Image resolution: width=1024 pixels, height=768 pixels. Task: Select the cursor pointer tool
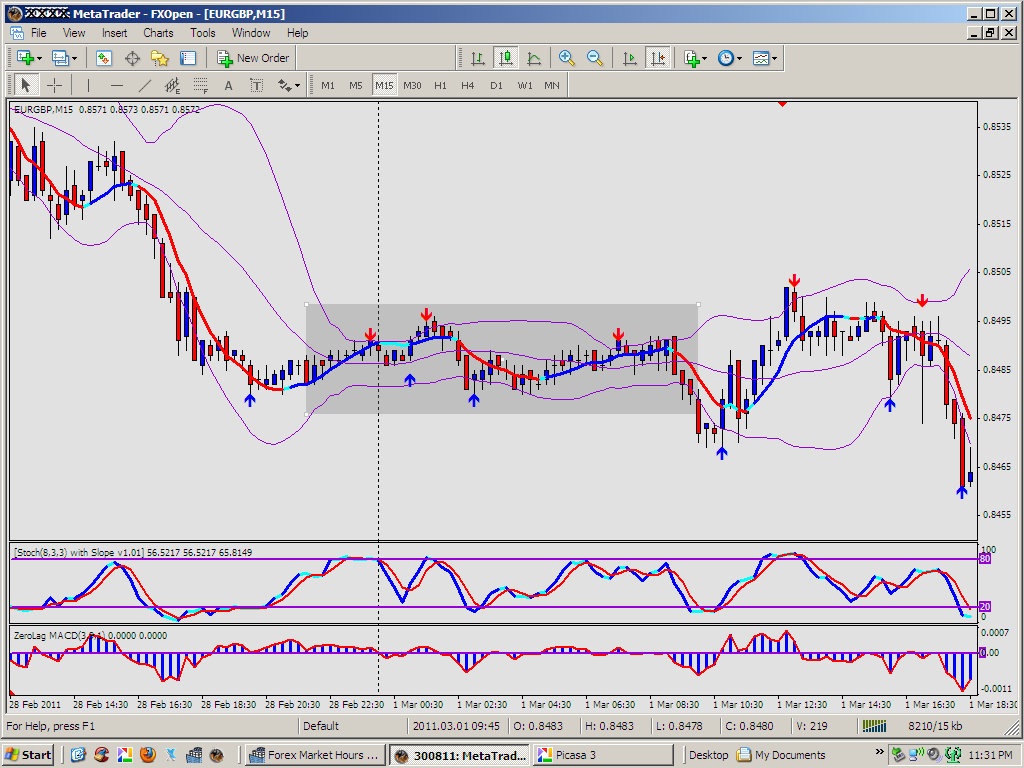pos(26,86)
